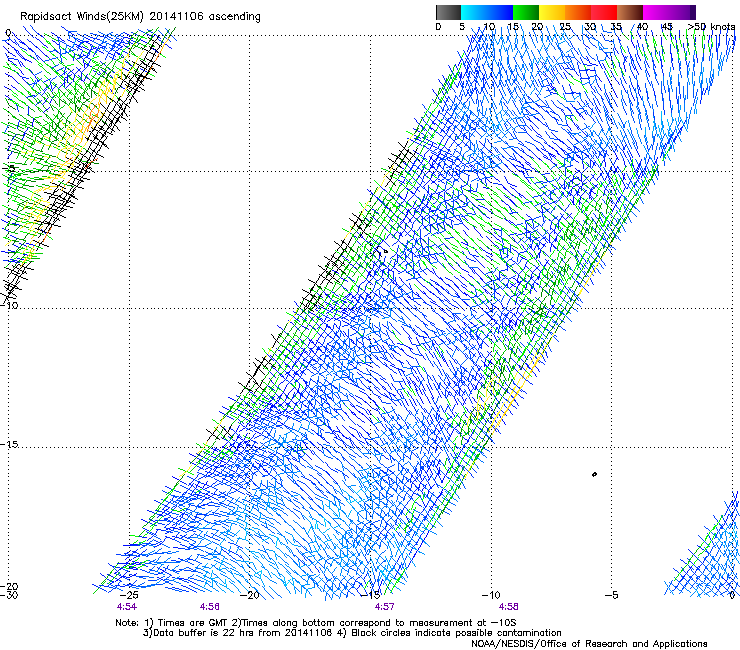The width and height of the screenshot is (740, 650).
Task: Click the blue 5–15 knot gradient segment
Action: coord(487,12)
